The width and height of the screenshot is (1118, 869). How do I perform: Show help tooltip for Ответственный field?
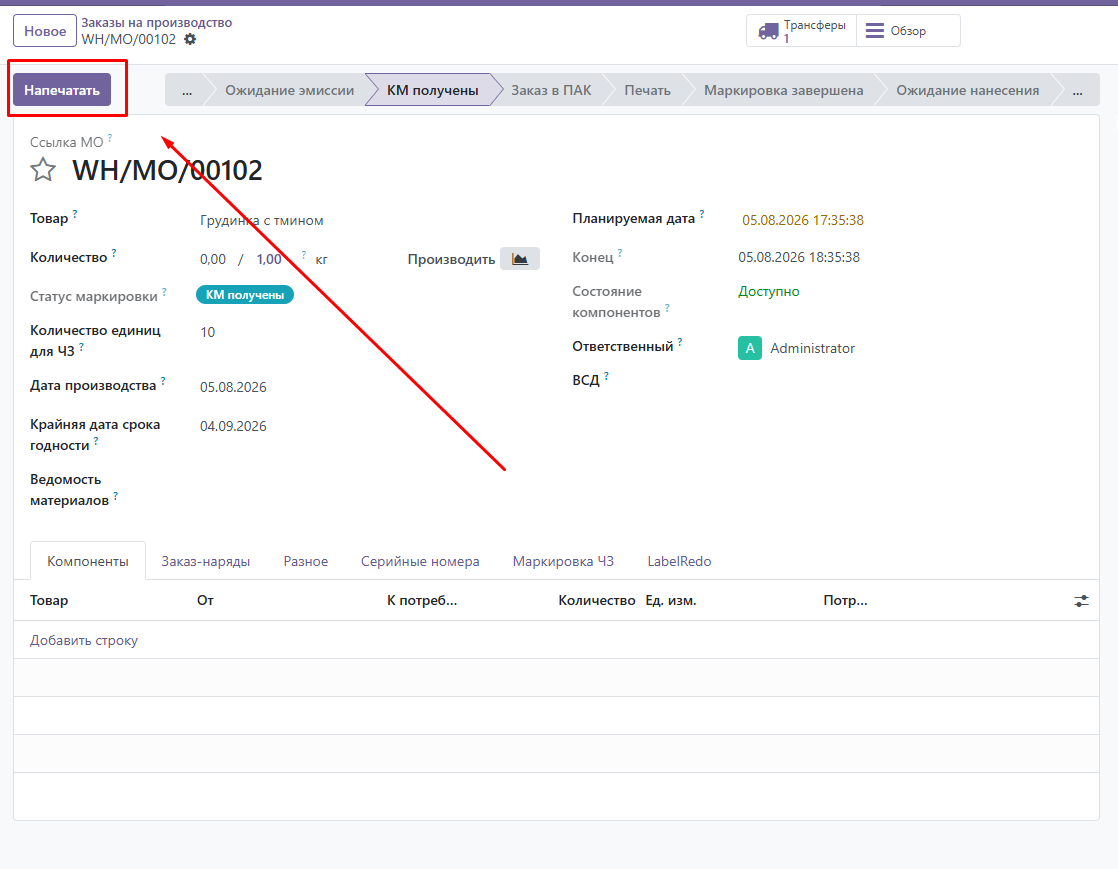[679, 341]
